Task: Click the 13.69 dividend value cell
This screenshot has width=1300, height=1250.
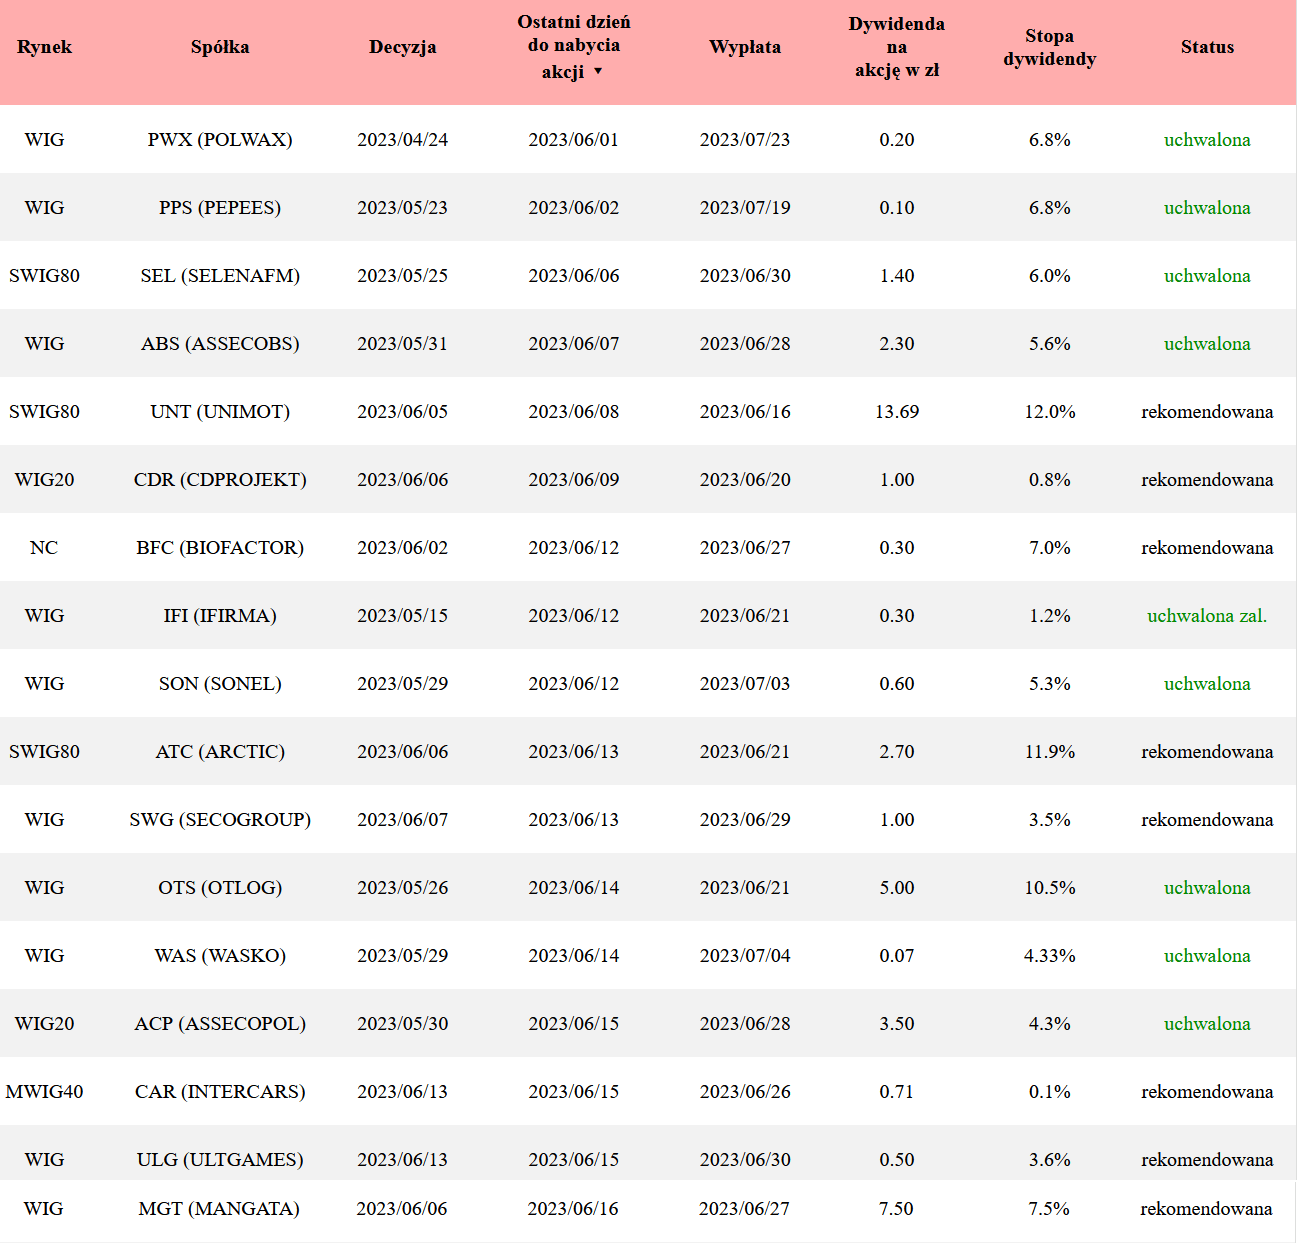Action: 896,412
